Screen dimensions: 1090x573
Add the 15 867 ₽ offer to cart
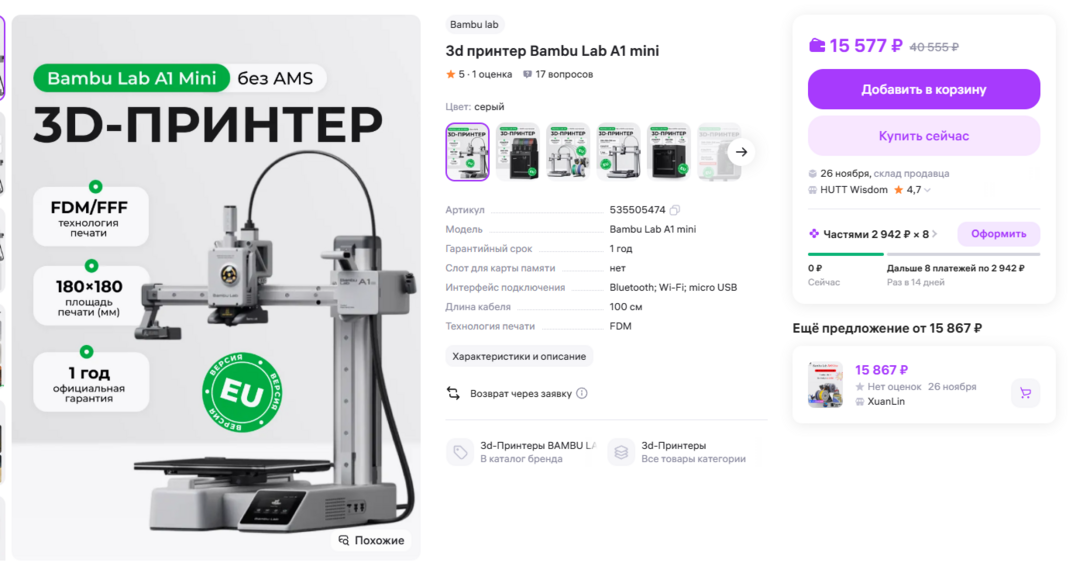point(1025,393)
